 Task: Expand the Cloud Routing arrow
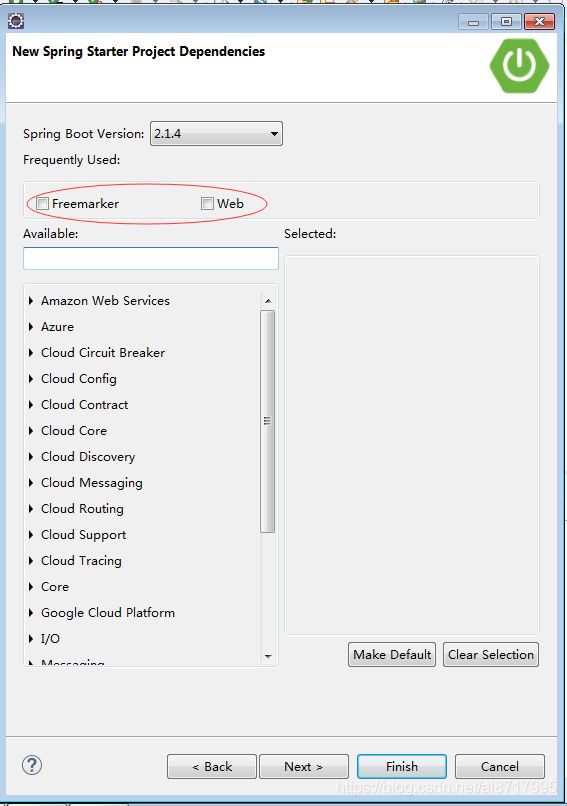click(31, 509)
